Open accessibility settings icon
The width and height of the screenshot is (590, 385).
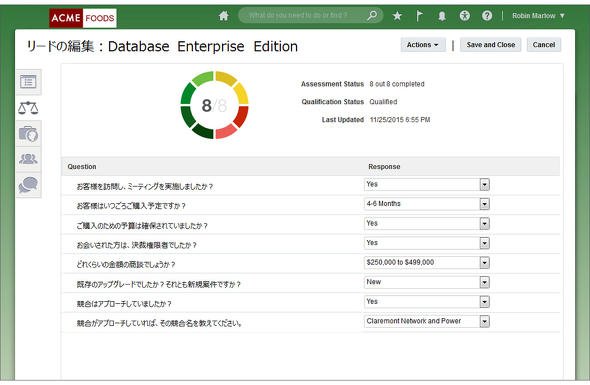[465, 15]
